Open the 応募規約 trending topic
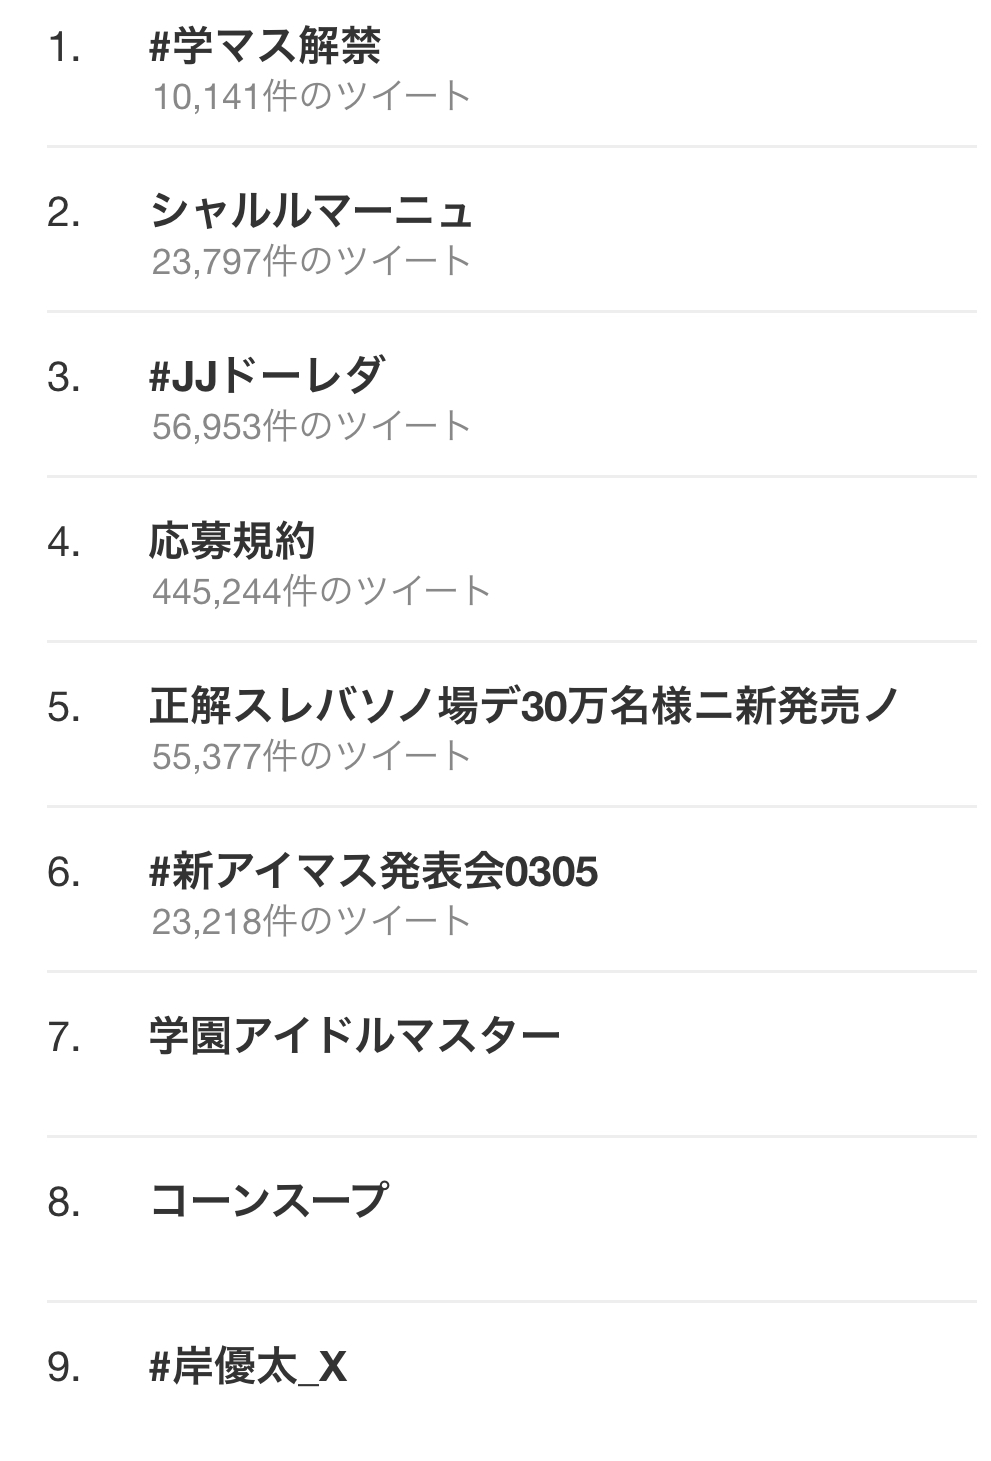991x1461 pixels. [x=232, y=541]
